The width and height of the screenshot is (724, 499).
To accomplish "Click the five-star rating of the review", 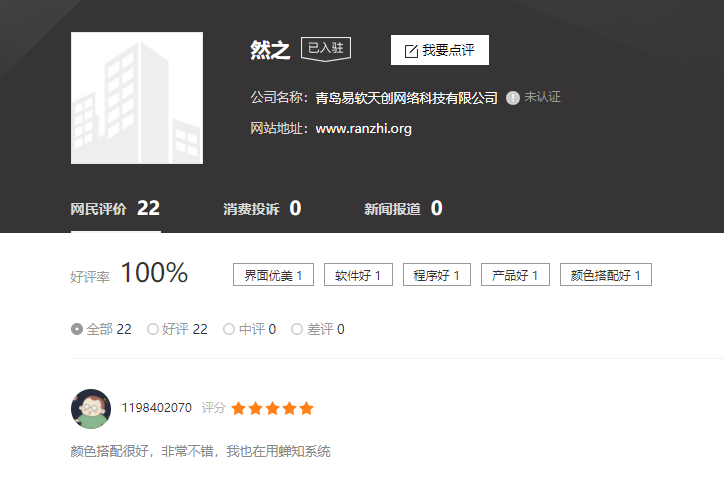I will pyautogui.click(x=272, y=409).
